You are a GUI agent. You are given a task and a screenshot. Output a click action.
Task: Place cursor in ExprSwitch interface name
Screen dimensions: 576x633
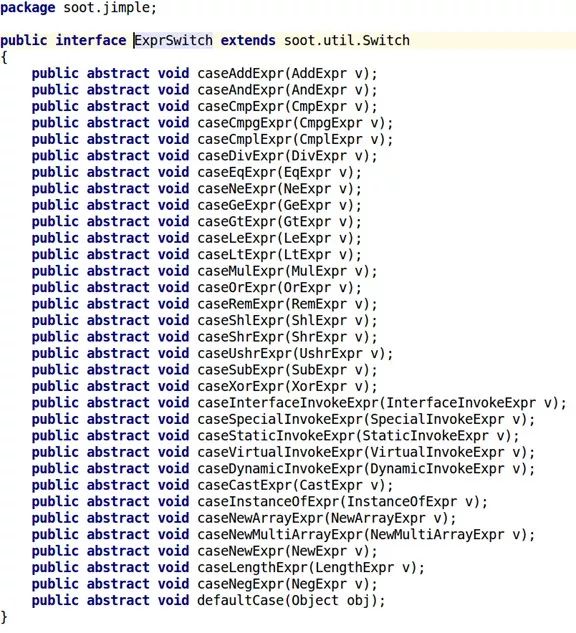pyautogui.click(x=174, y=40)
